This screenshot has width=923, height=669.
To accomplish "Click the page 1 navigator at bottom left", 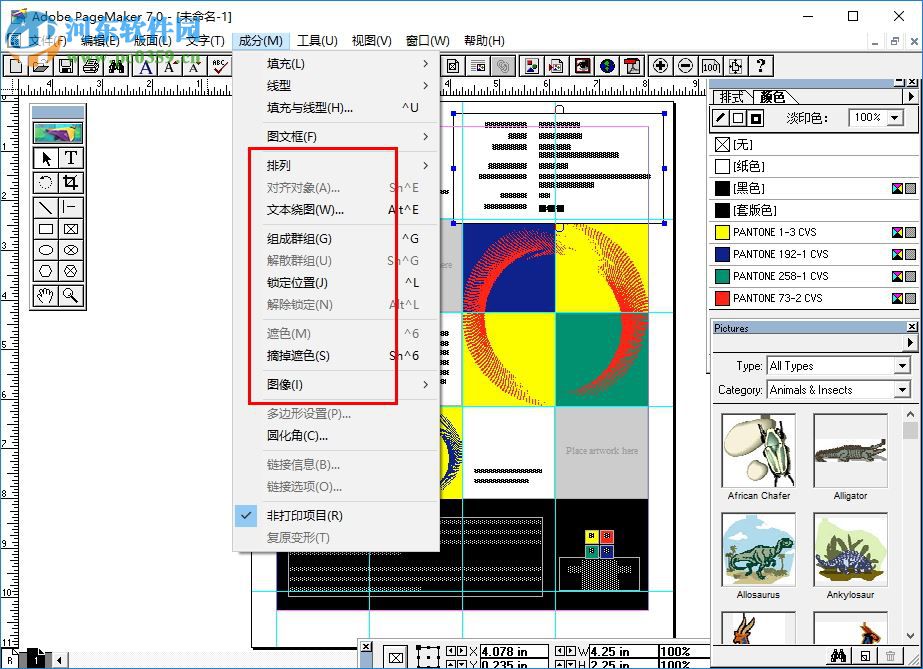I will click(x=37, y=659).
